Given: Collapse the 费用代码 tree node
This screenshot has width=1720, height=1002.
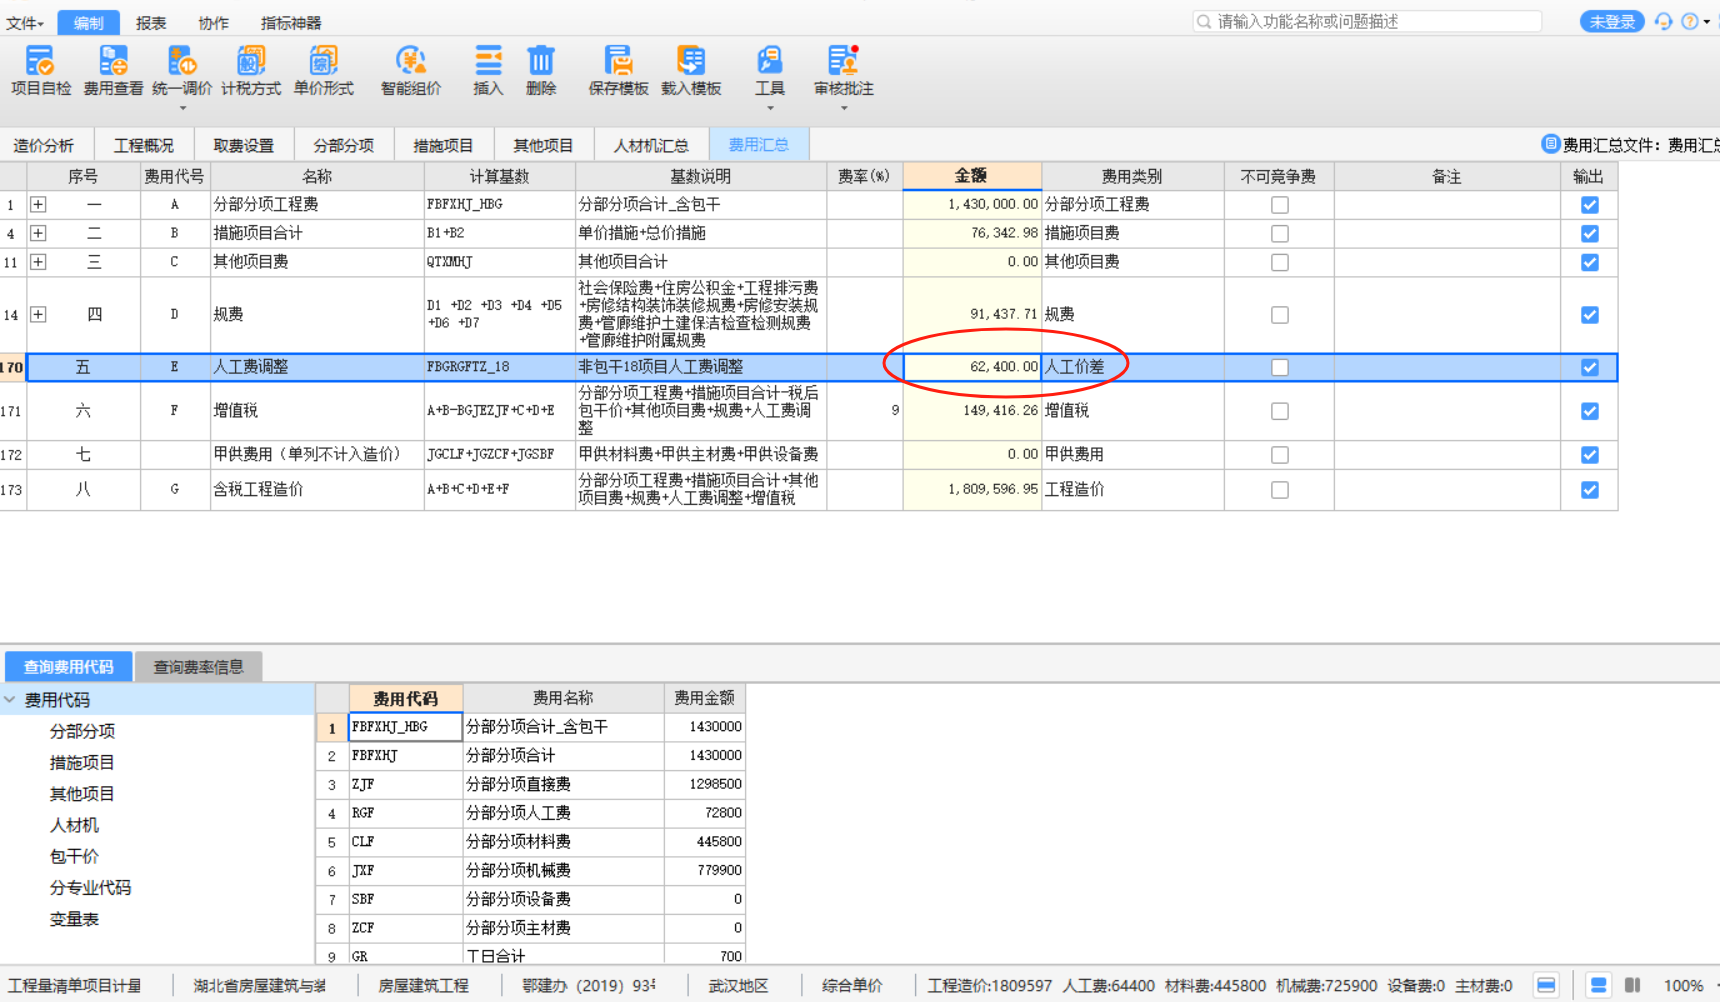Looking at the screenshot, I should 10,700.
